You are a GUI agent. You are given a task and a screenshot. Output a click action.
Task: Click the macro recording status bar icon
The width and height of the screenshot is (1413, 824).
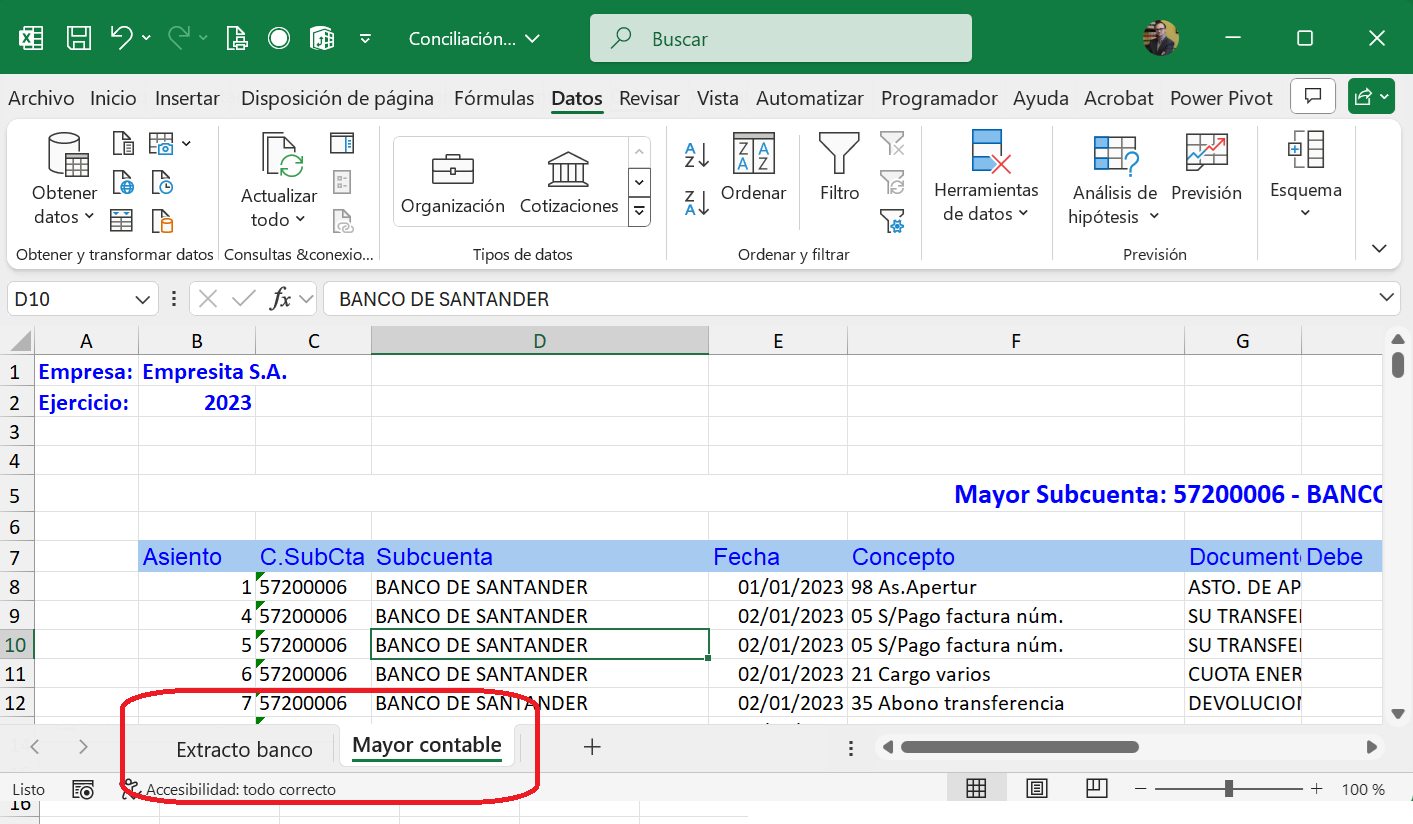tap(83, 789)
